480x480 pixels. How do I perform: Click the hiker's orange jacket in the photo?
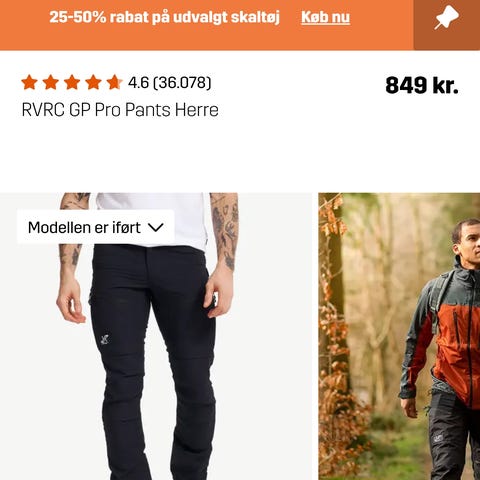point(459,347)
